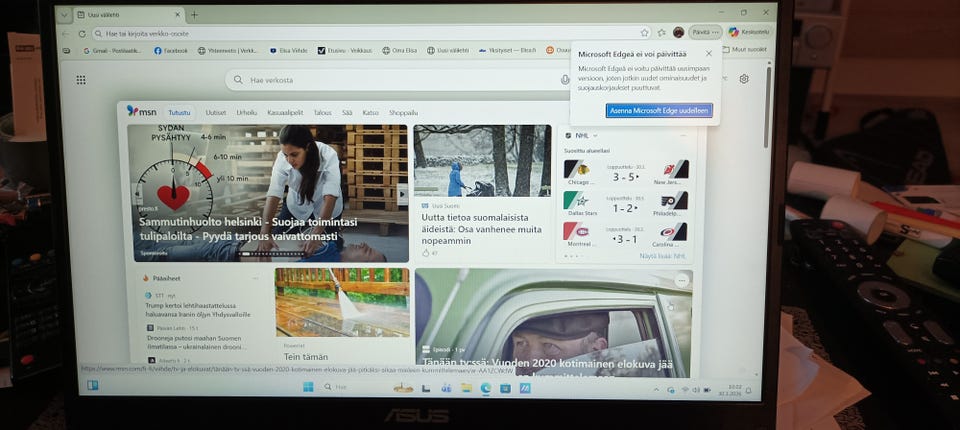960x430 pixels.
Task: Open the Talous tab
Action: tap(322, 113)
